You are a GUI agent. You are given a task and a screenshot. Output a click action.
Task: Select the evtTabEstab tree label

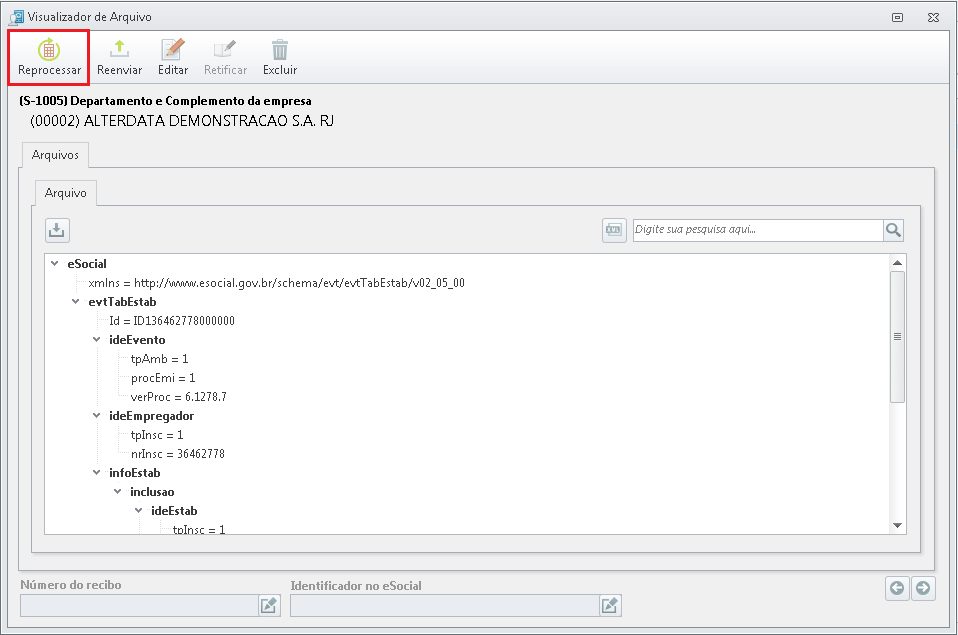point(122,301)
